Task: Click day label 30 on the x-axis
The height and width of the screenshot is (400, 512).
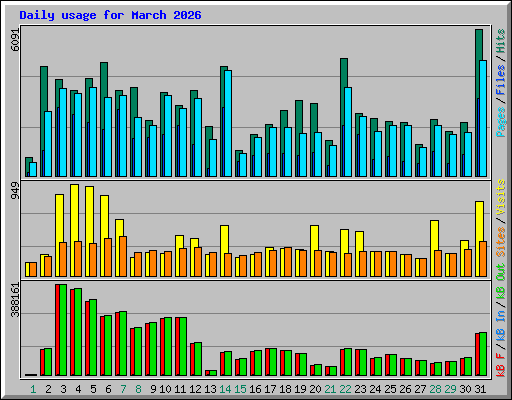Action: (465, 389)
